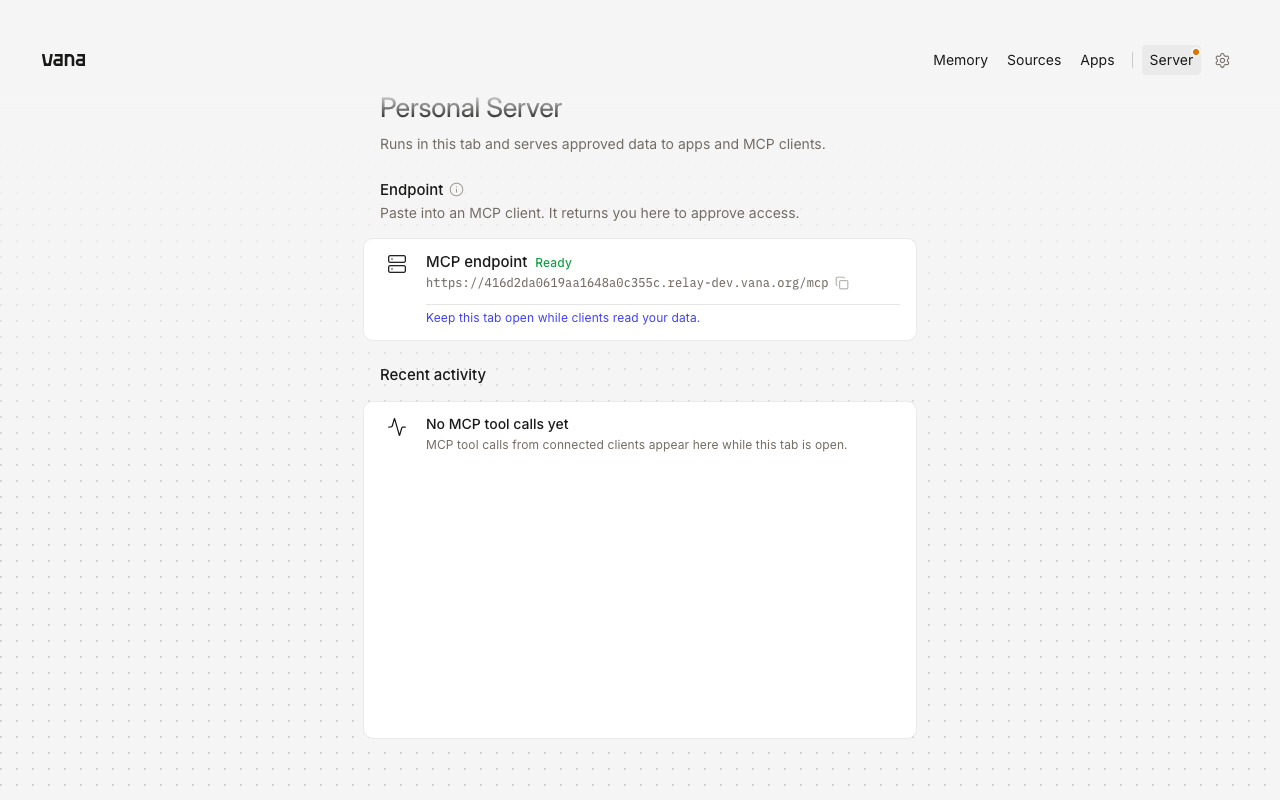Click the 'Paste into an MCP client' description

589,213
